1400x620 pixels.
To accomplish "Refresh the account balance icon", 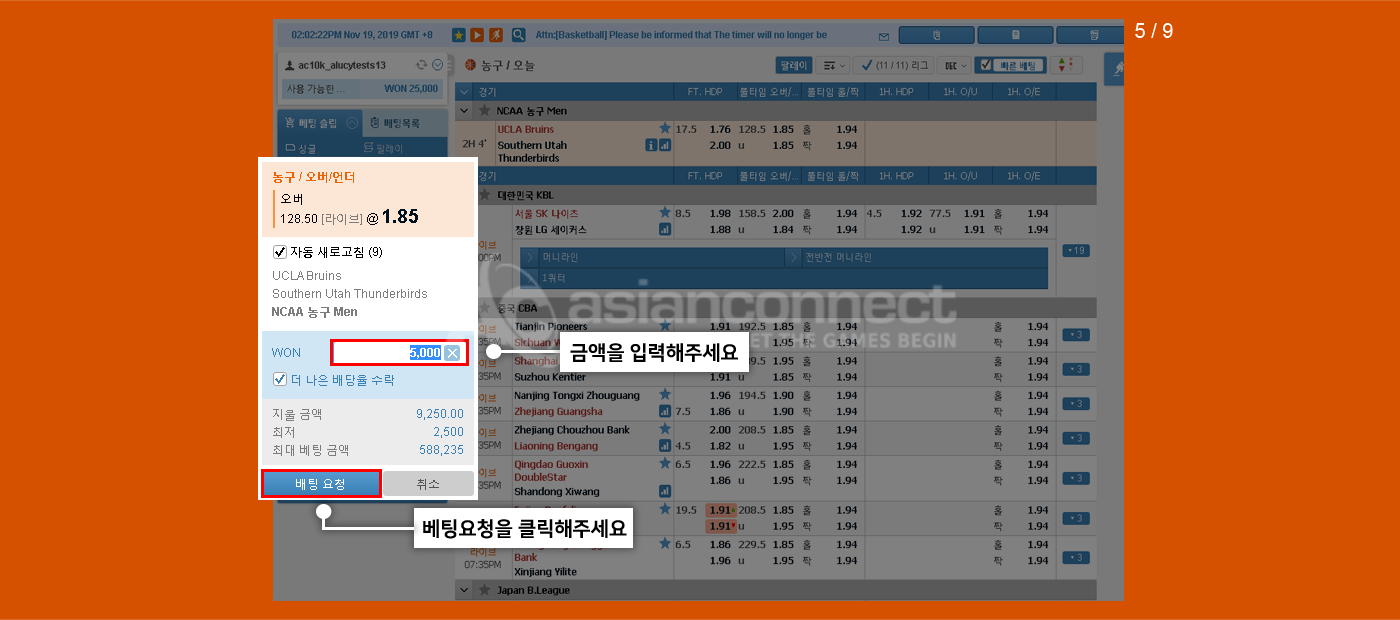I will [422, 64].
